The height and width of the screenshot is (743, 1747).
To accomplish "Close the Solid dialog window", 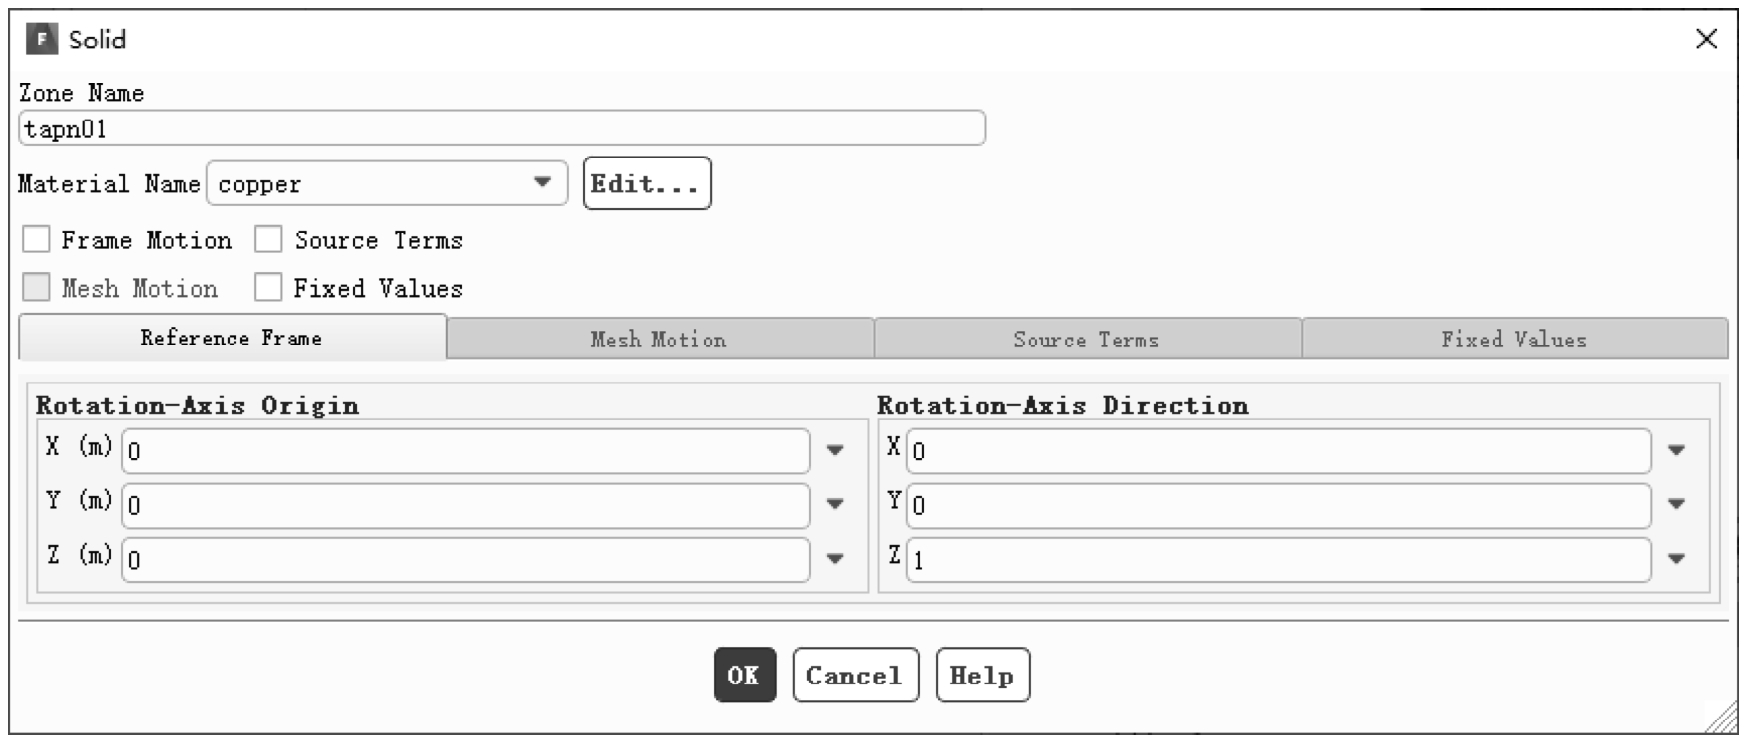I will point(1706,39).
